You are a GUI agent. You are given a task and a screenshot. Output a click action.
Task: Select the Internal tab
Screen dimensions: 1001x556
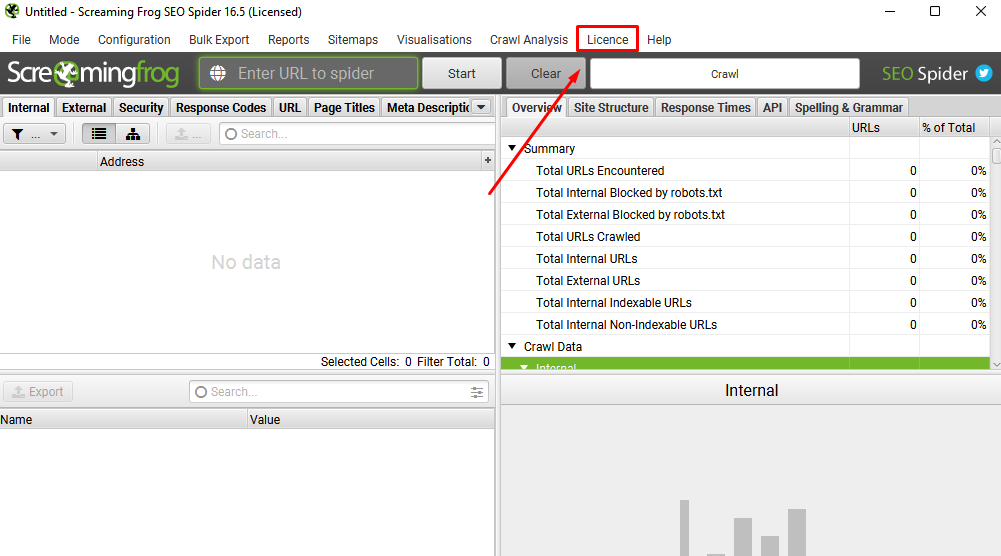point(28,107)
